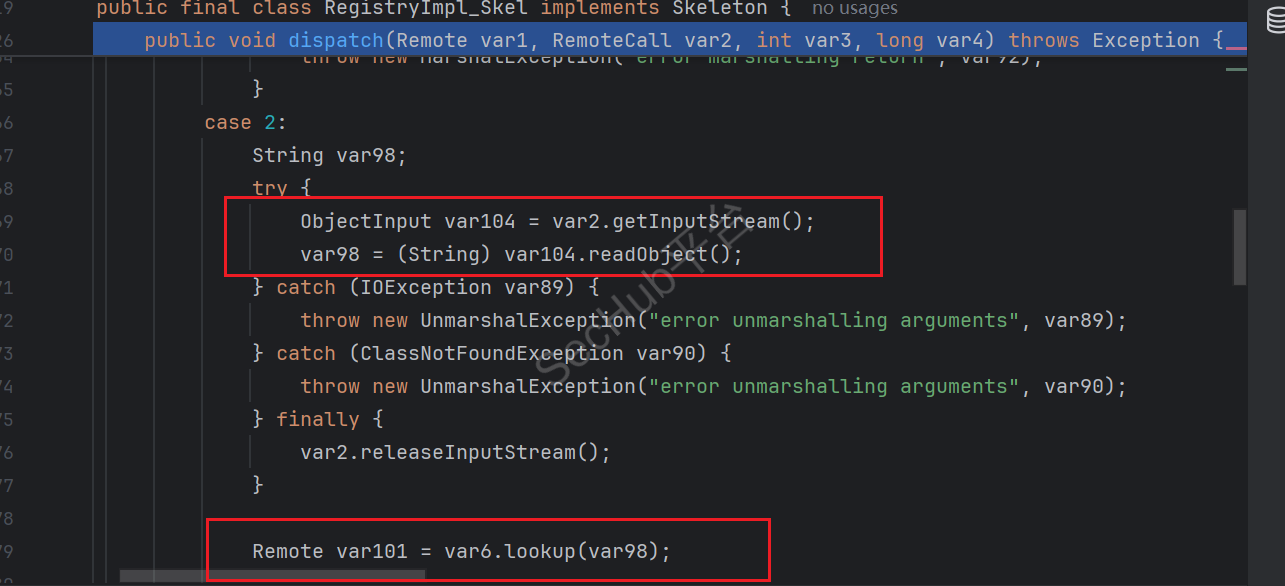
Task: Click the red error stripe mark
Action: pyautogui.click(x=1236, y=47)
